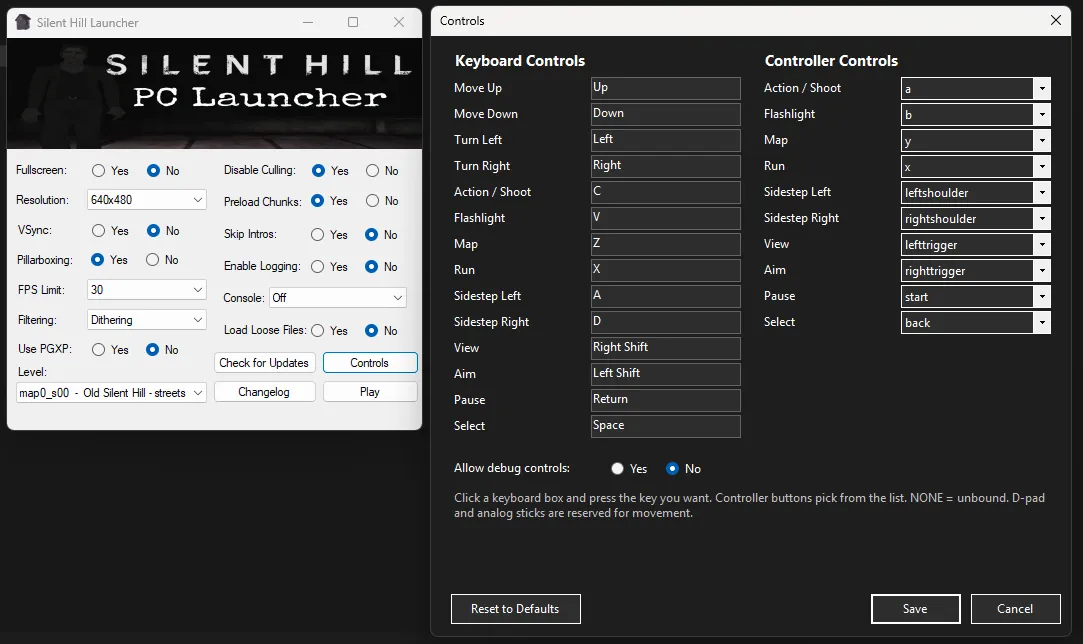Click the Turn Left keyboard box
1083x644 pixels.
[666, 140]
